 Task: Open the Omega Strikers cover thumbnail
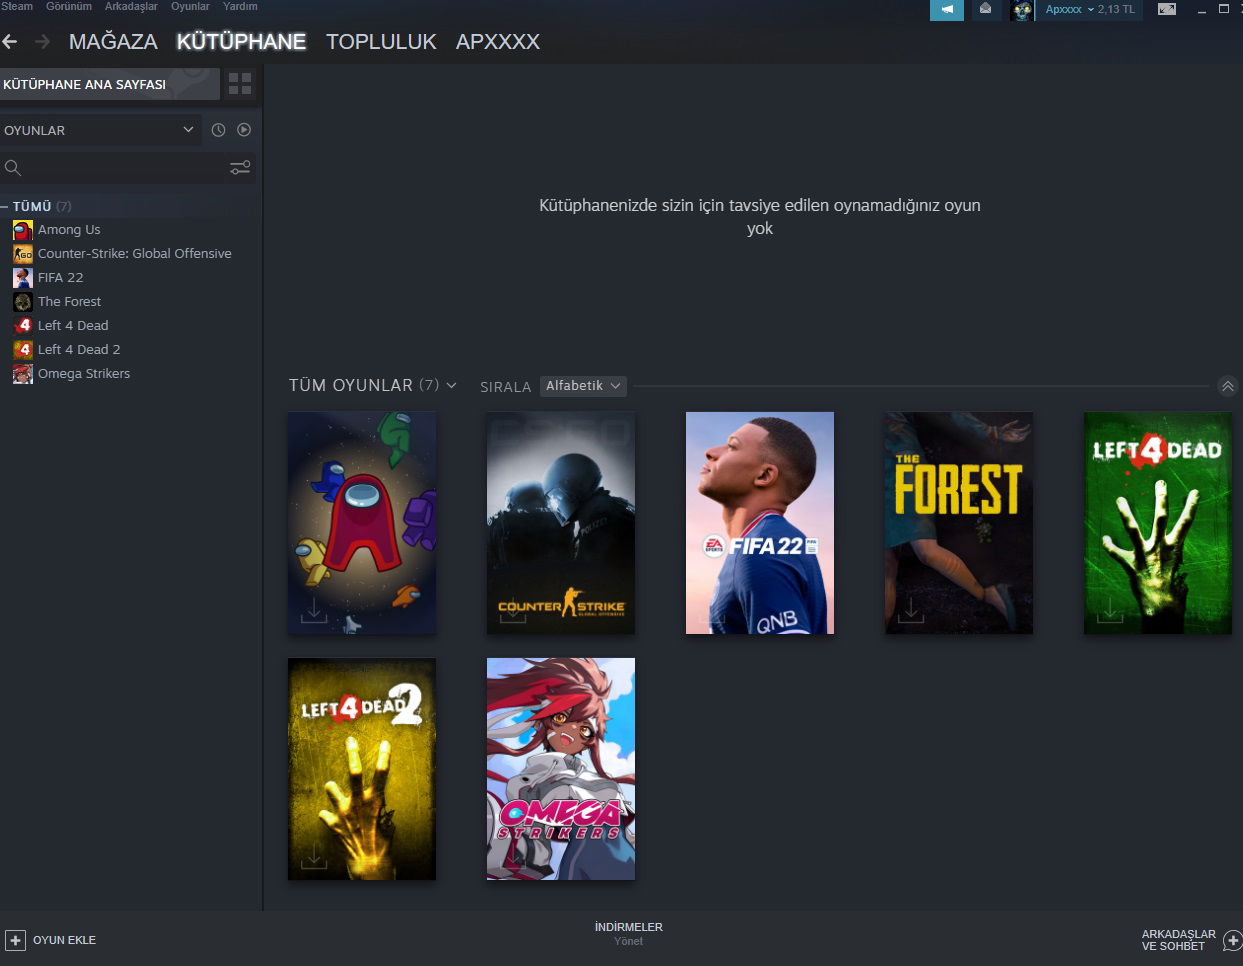point(561,769)
